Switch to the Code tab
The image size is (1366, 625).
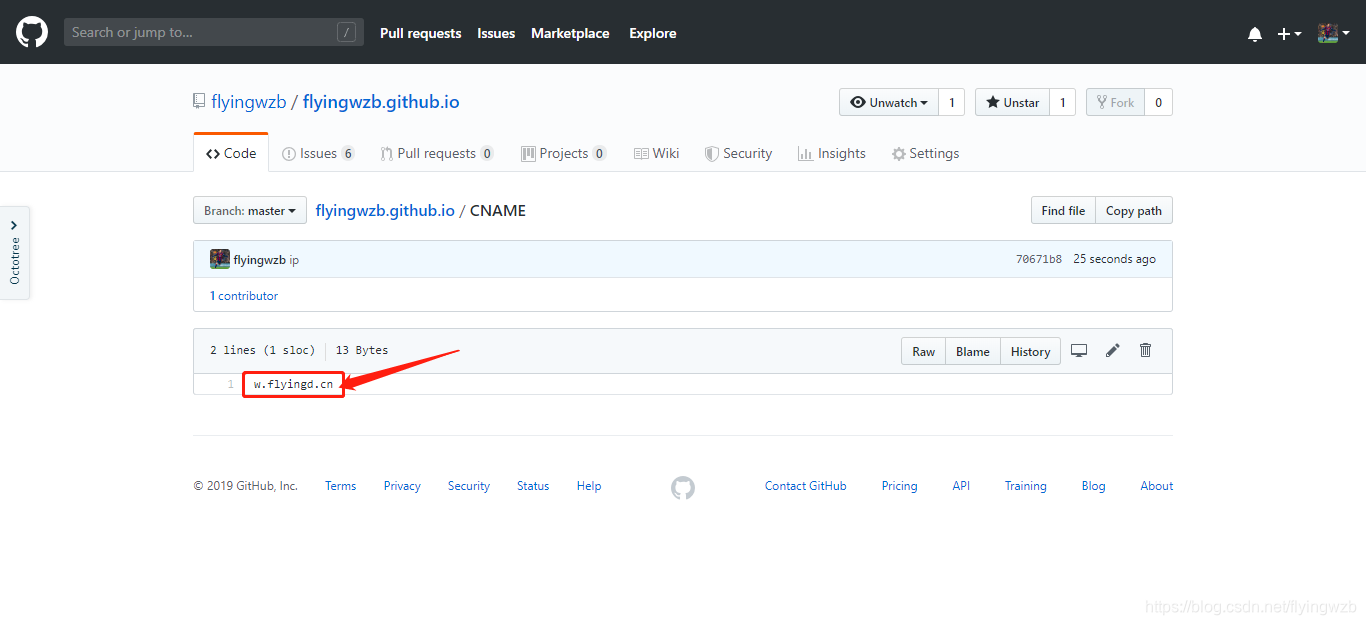pos(231,153)
